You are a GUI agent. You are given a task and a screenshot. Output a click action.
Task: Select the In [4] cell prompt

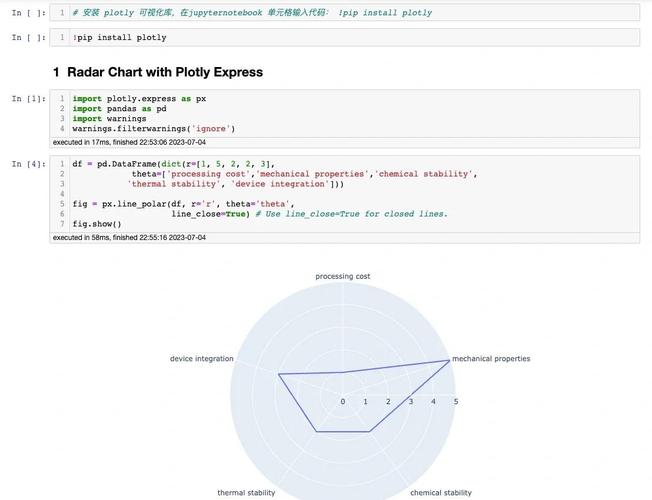coord(28,164)
